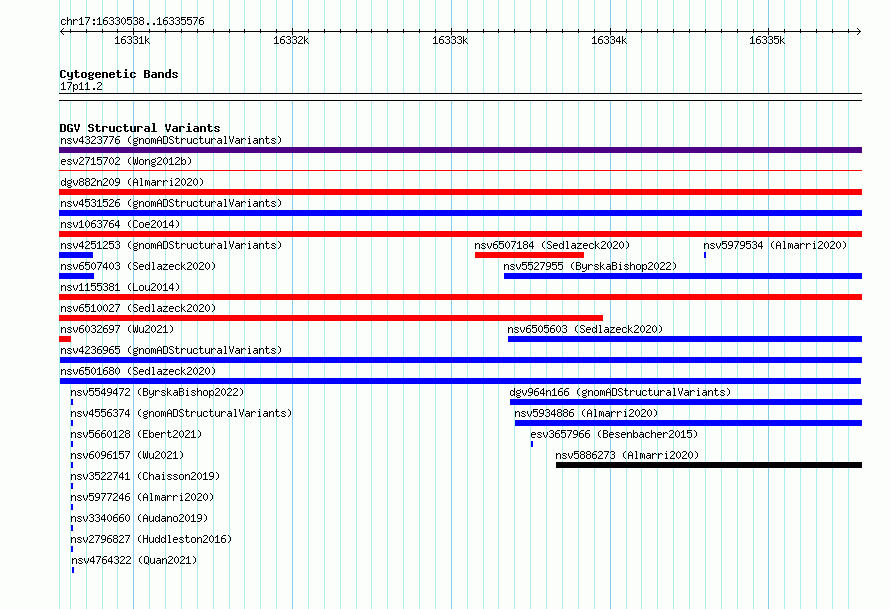The height and width of the screenshot is (609, 890).
Task: Select nsv5660128 (Ebert2021) label
Action: pos(136,434)
